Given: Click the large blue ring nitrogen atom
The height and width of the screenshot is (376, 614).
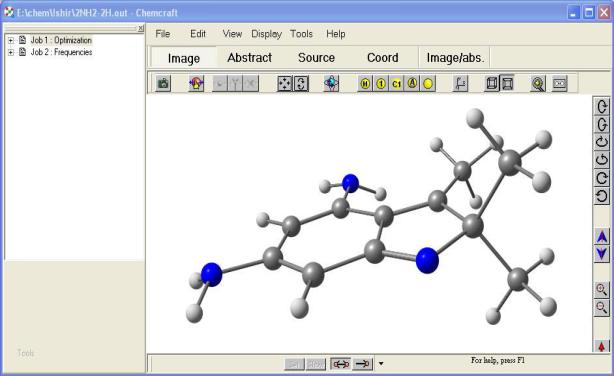Looking at the screenshot, I should click(x=427, y=260).
